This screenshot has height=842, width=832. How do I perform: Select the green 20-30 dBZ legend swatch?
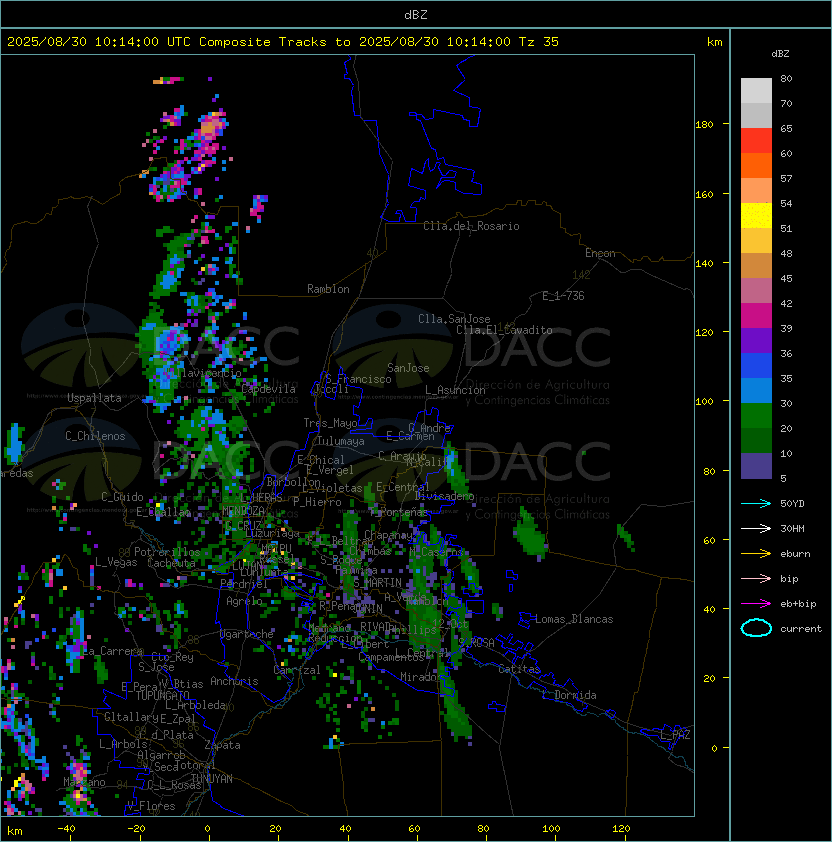coord(756,416)
